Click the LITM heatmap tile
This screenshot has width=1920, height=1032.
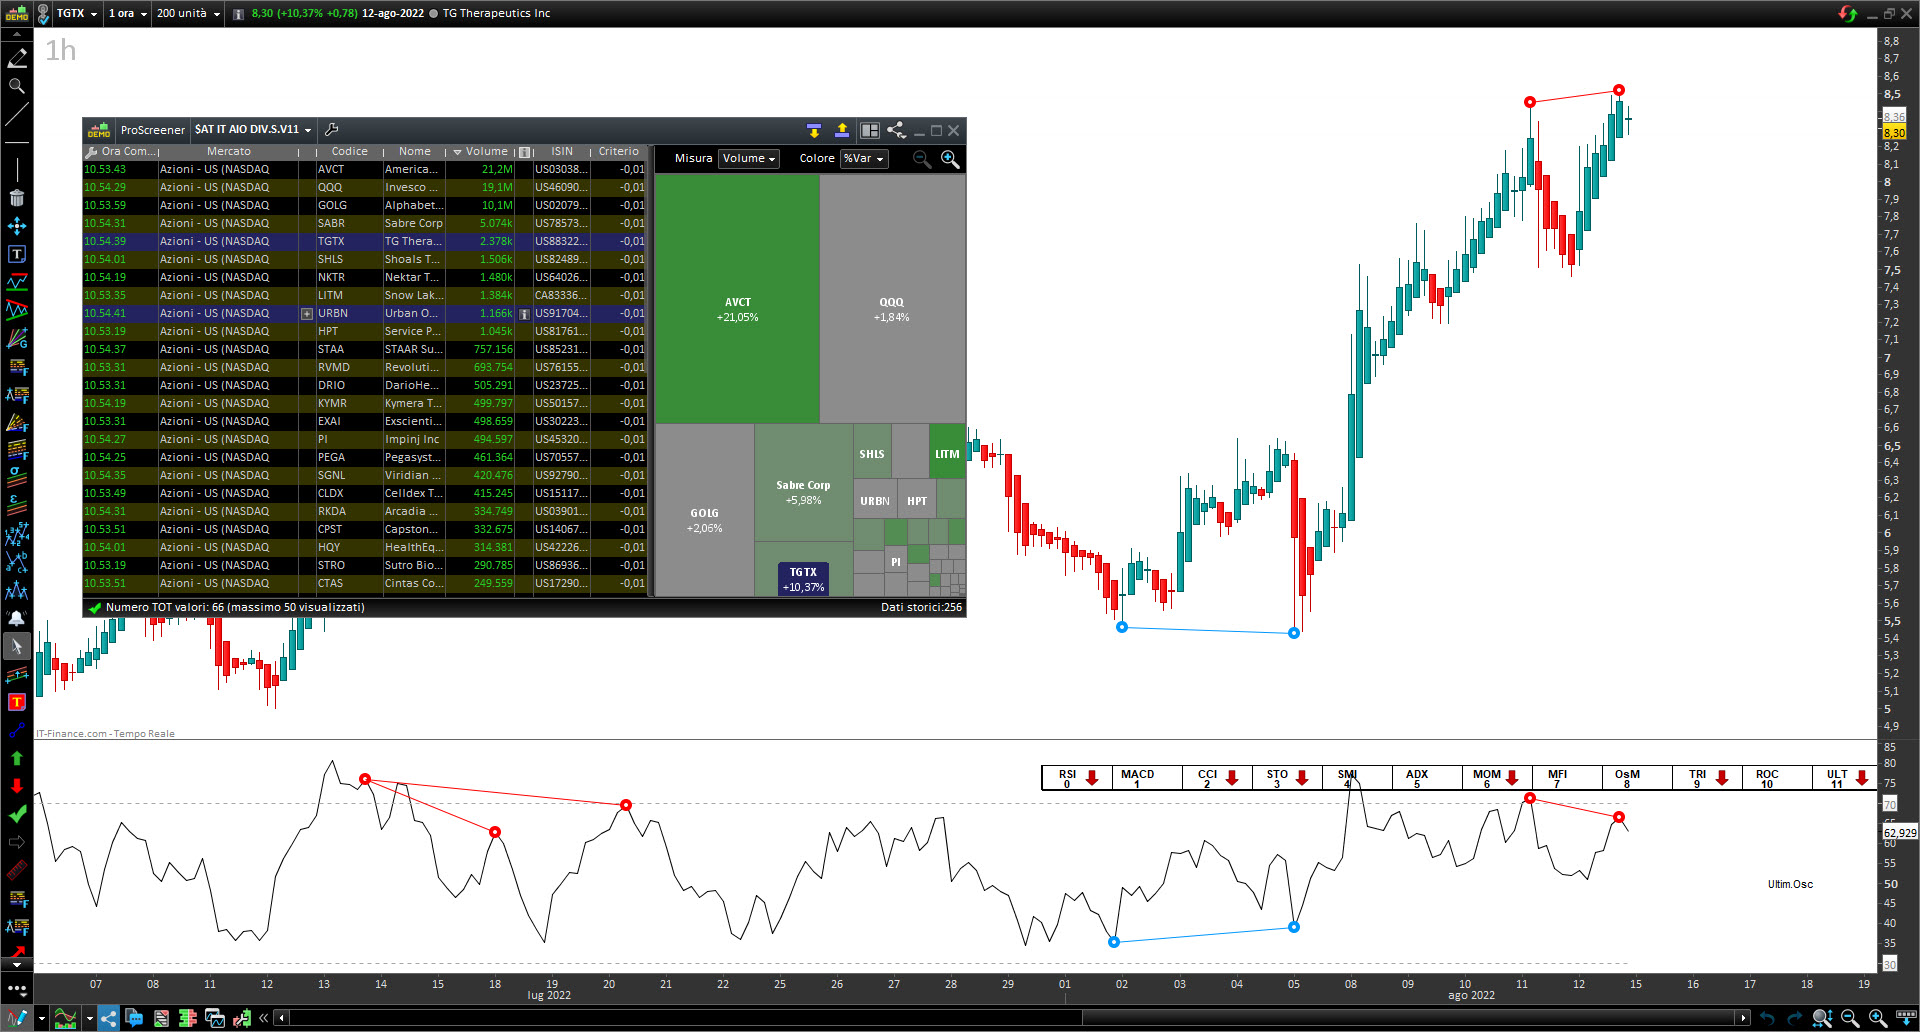946,450
